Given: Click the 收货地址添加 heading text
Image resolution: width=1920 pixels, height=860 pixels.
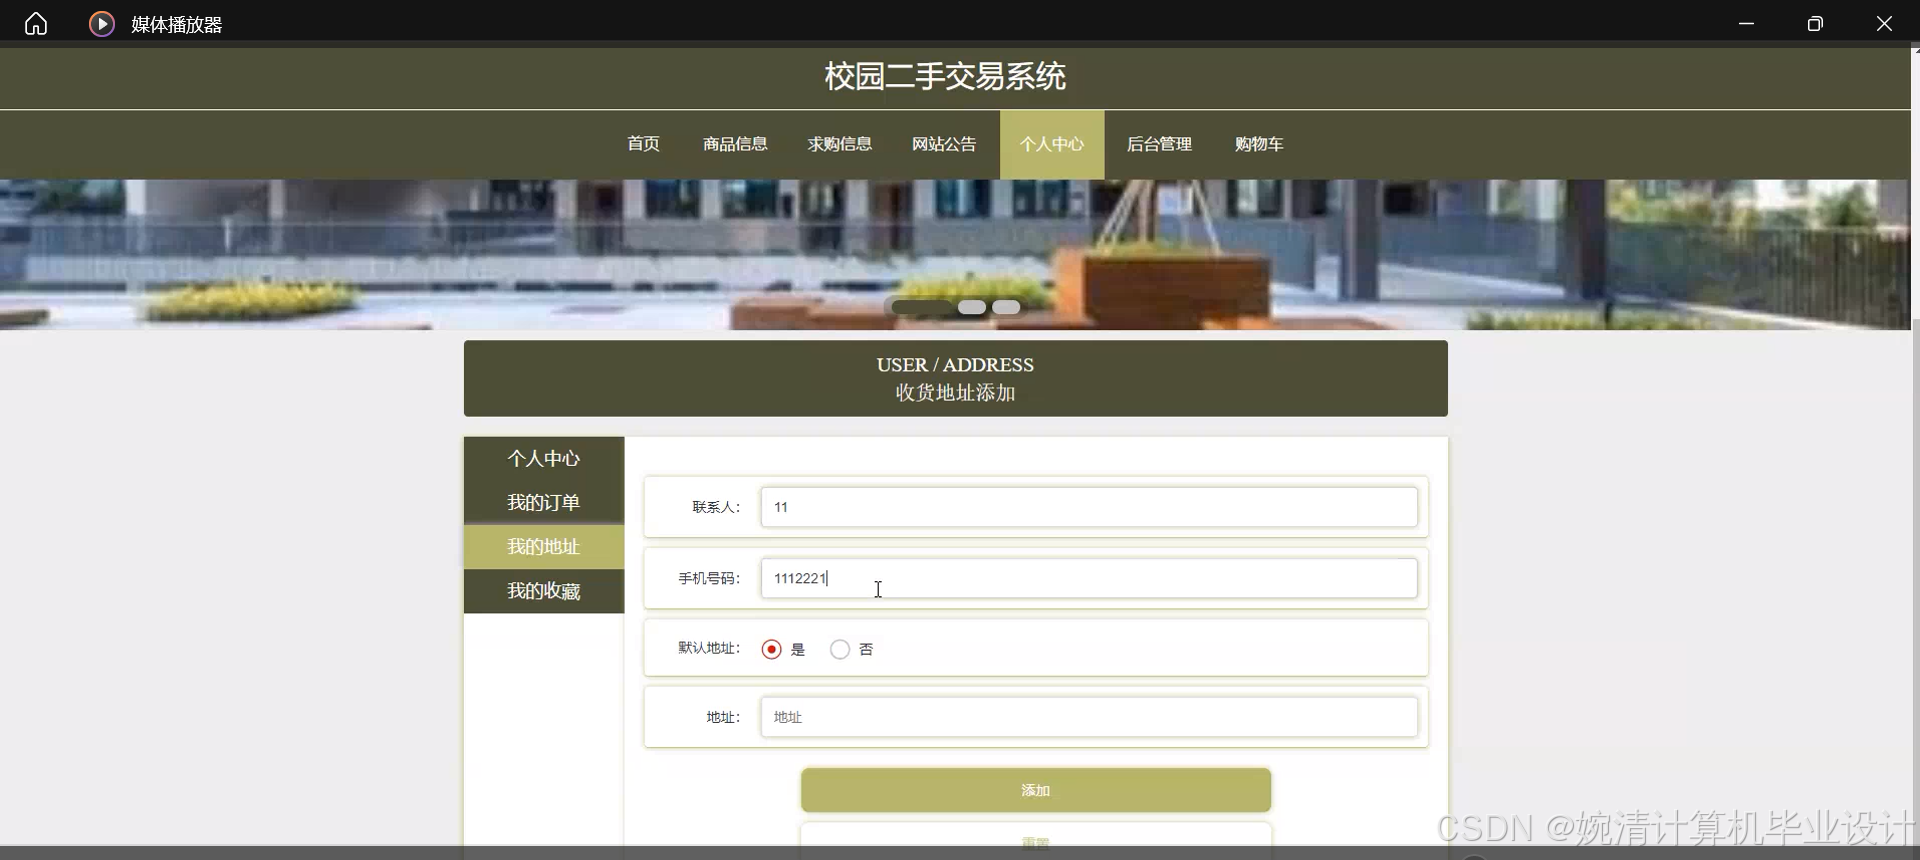Looking at the screenshot, I should pos(955,393).
